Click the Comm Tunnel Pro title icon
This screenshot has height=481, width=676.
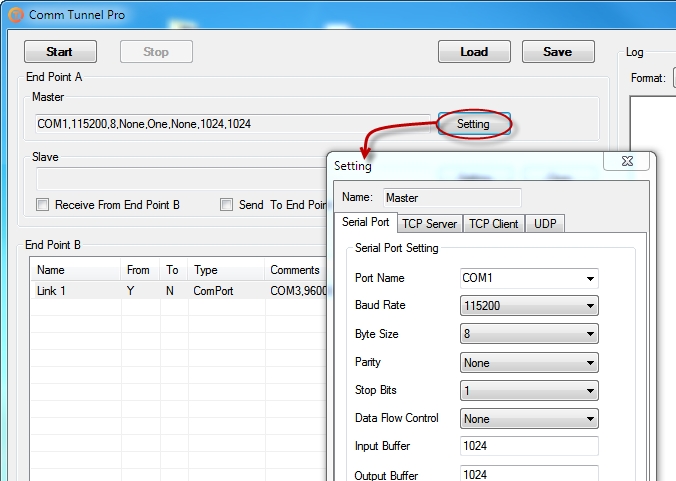click(x=16, y=15)
